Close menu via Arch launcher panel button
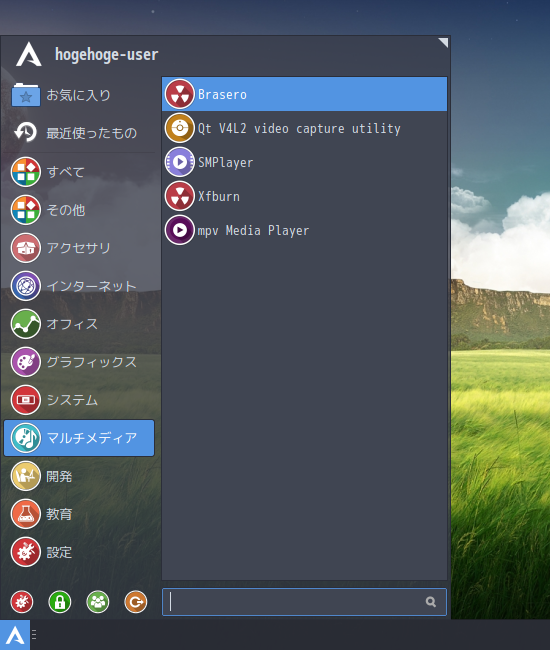 pyautogui.click(x=15, y=635)
